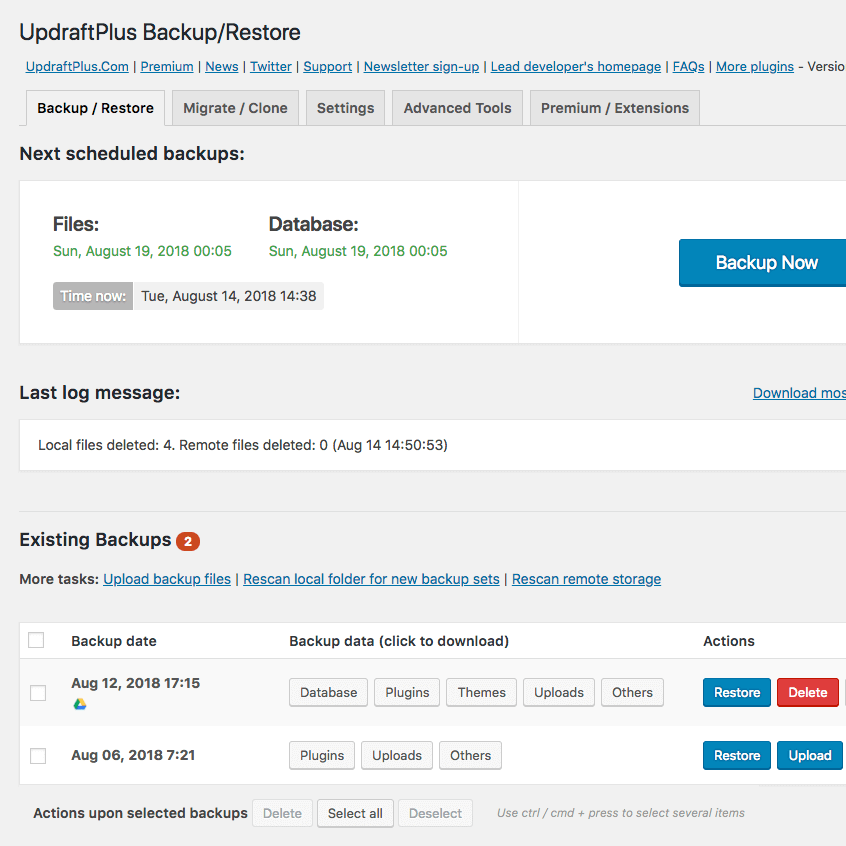Click the 'Backup data (click to download)' header
The image size is (846, 846).
(x=399, y=641)
